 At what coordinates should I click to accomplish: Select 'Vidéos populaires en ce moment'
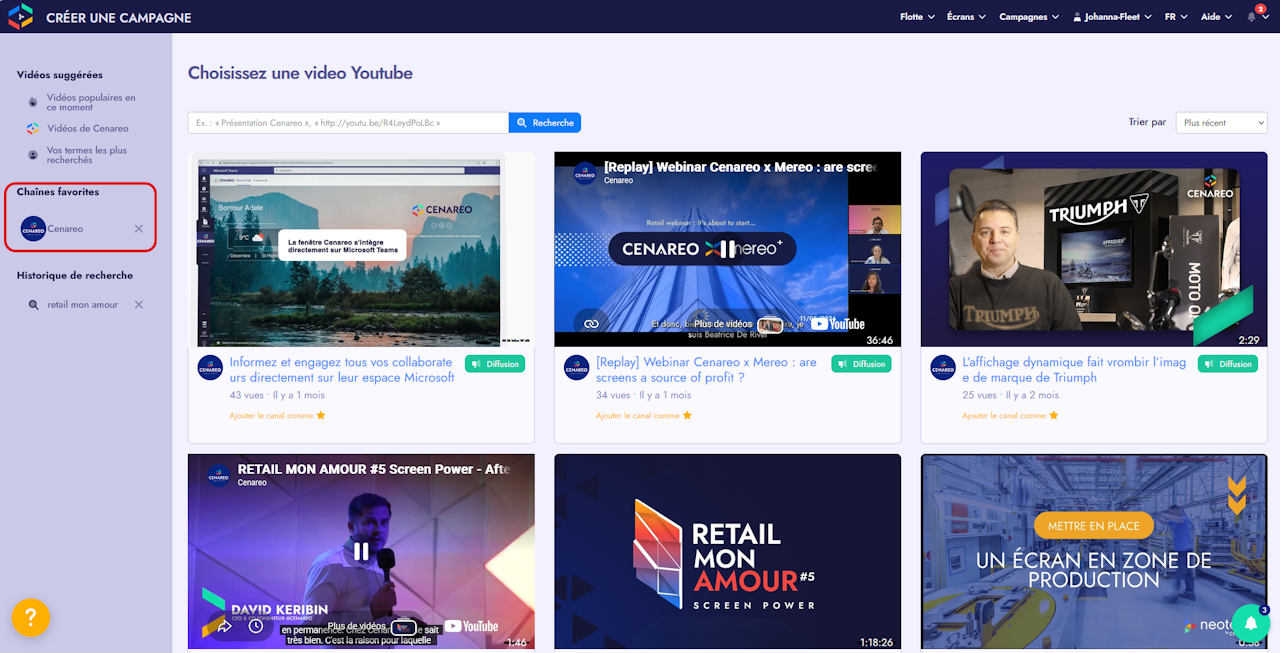[x=90, y=102]
